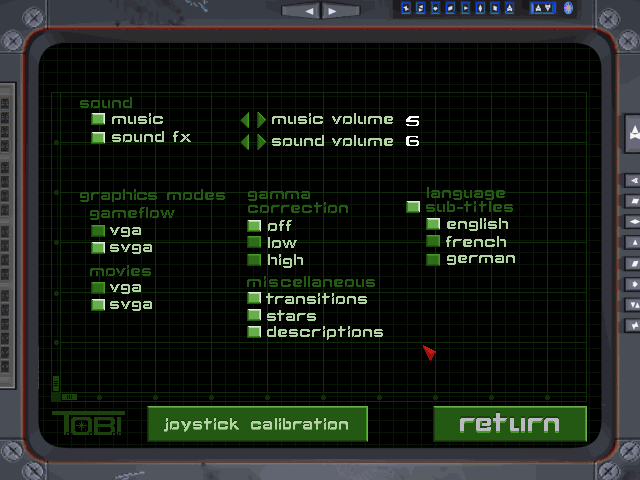Click the blue right-arrow flag icon in top bar
The image size is (640, 480).
[465, 8]
